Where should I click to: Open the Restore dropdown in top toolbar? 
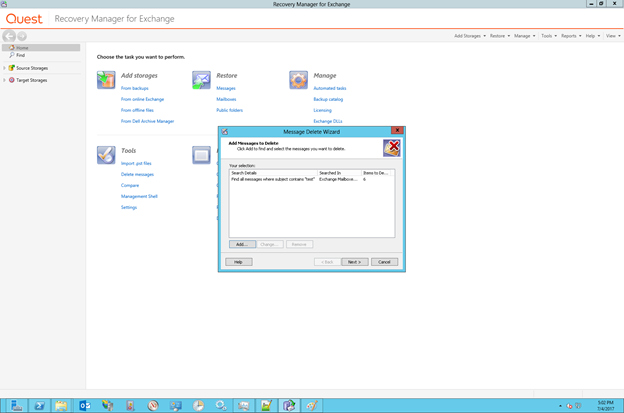click(x=499, y=36)
